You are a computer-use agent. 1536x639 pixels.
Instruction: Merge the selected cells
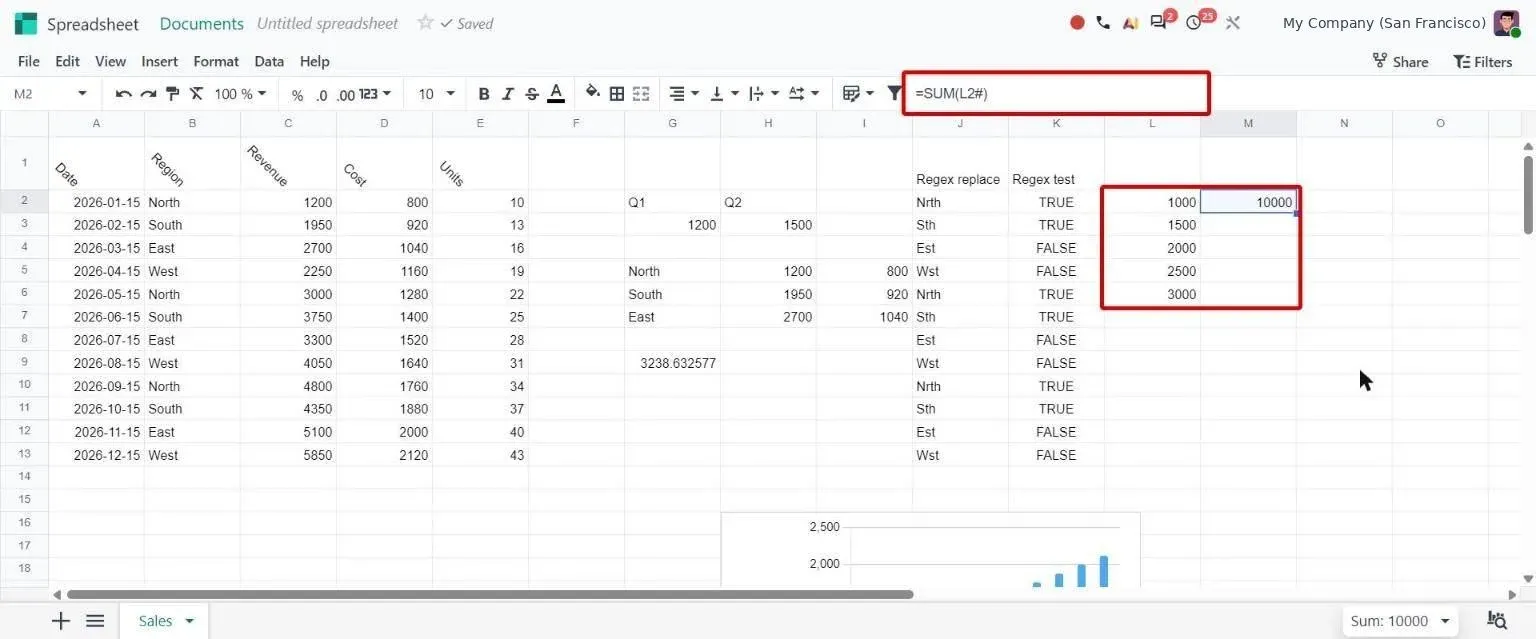pos(641,94)
